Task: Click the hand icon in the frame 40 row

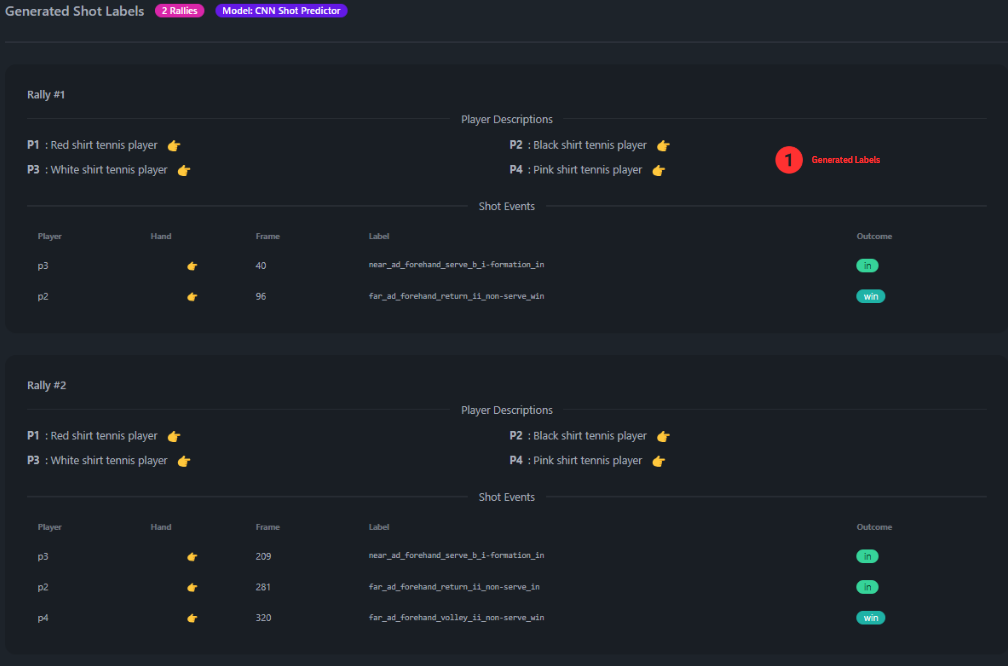Action: click(192, 266)
